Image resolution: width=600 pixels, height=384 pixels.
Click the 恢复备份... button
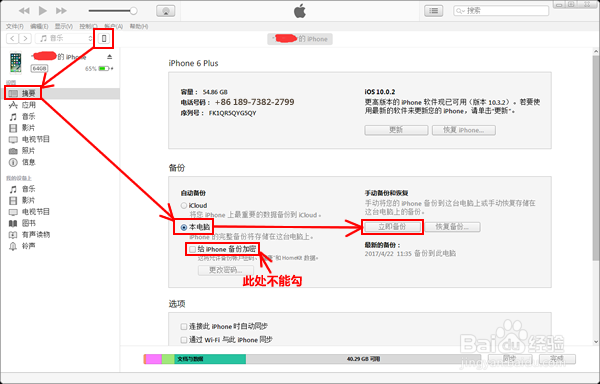point(452,227)
